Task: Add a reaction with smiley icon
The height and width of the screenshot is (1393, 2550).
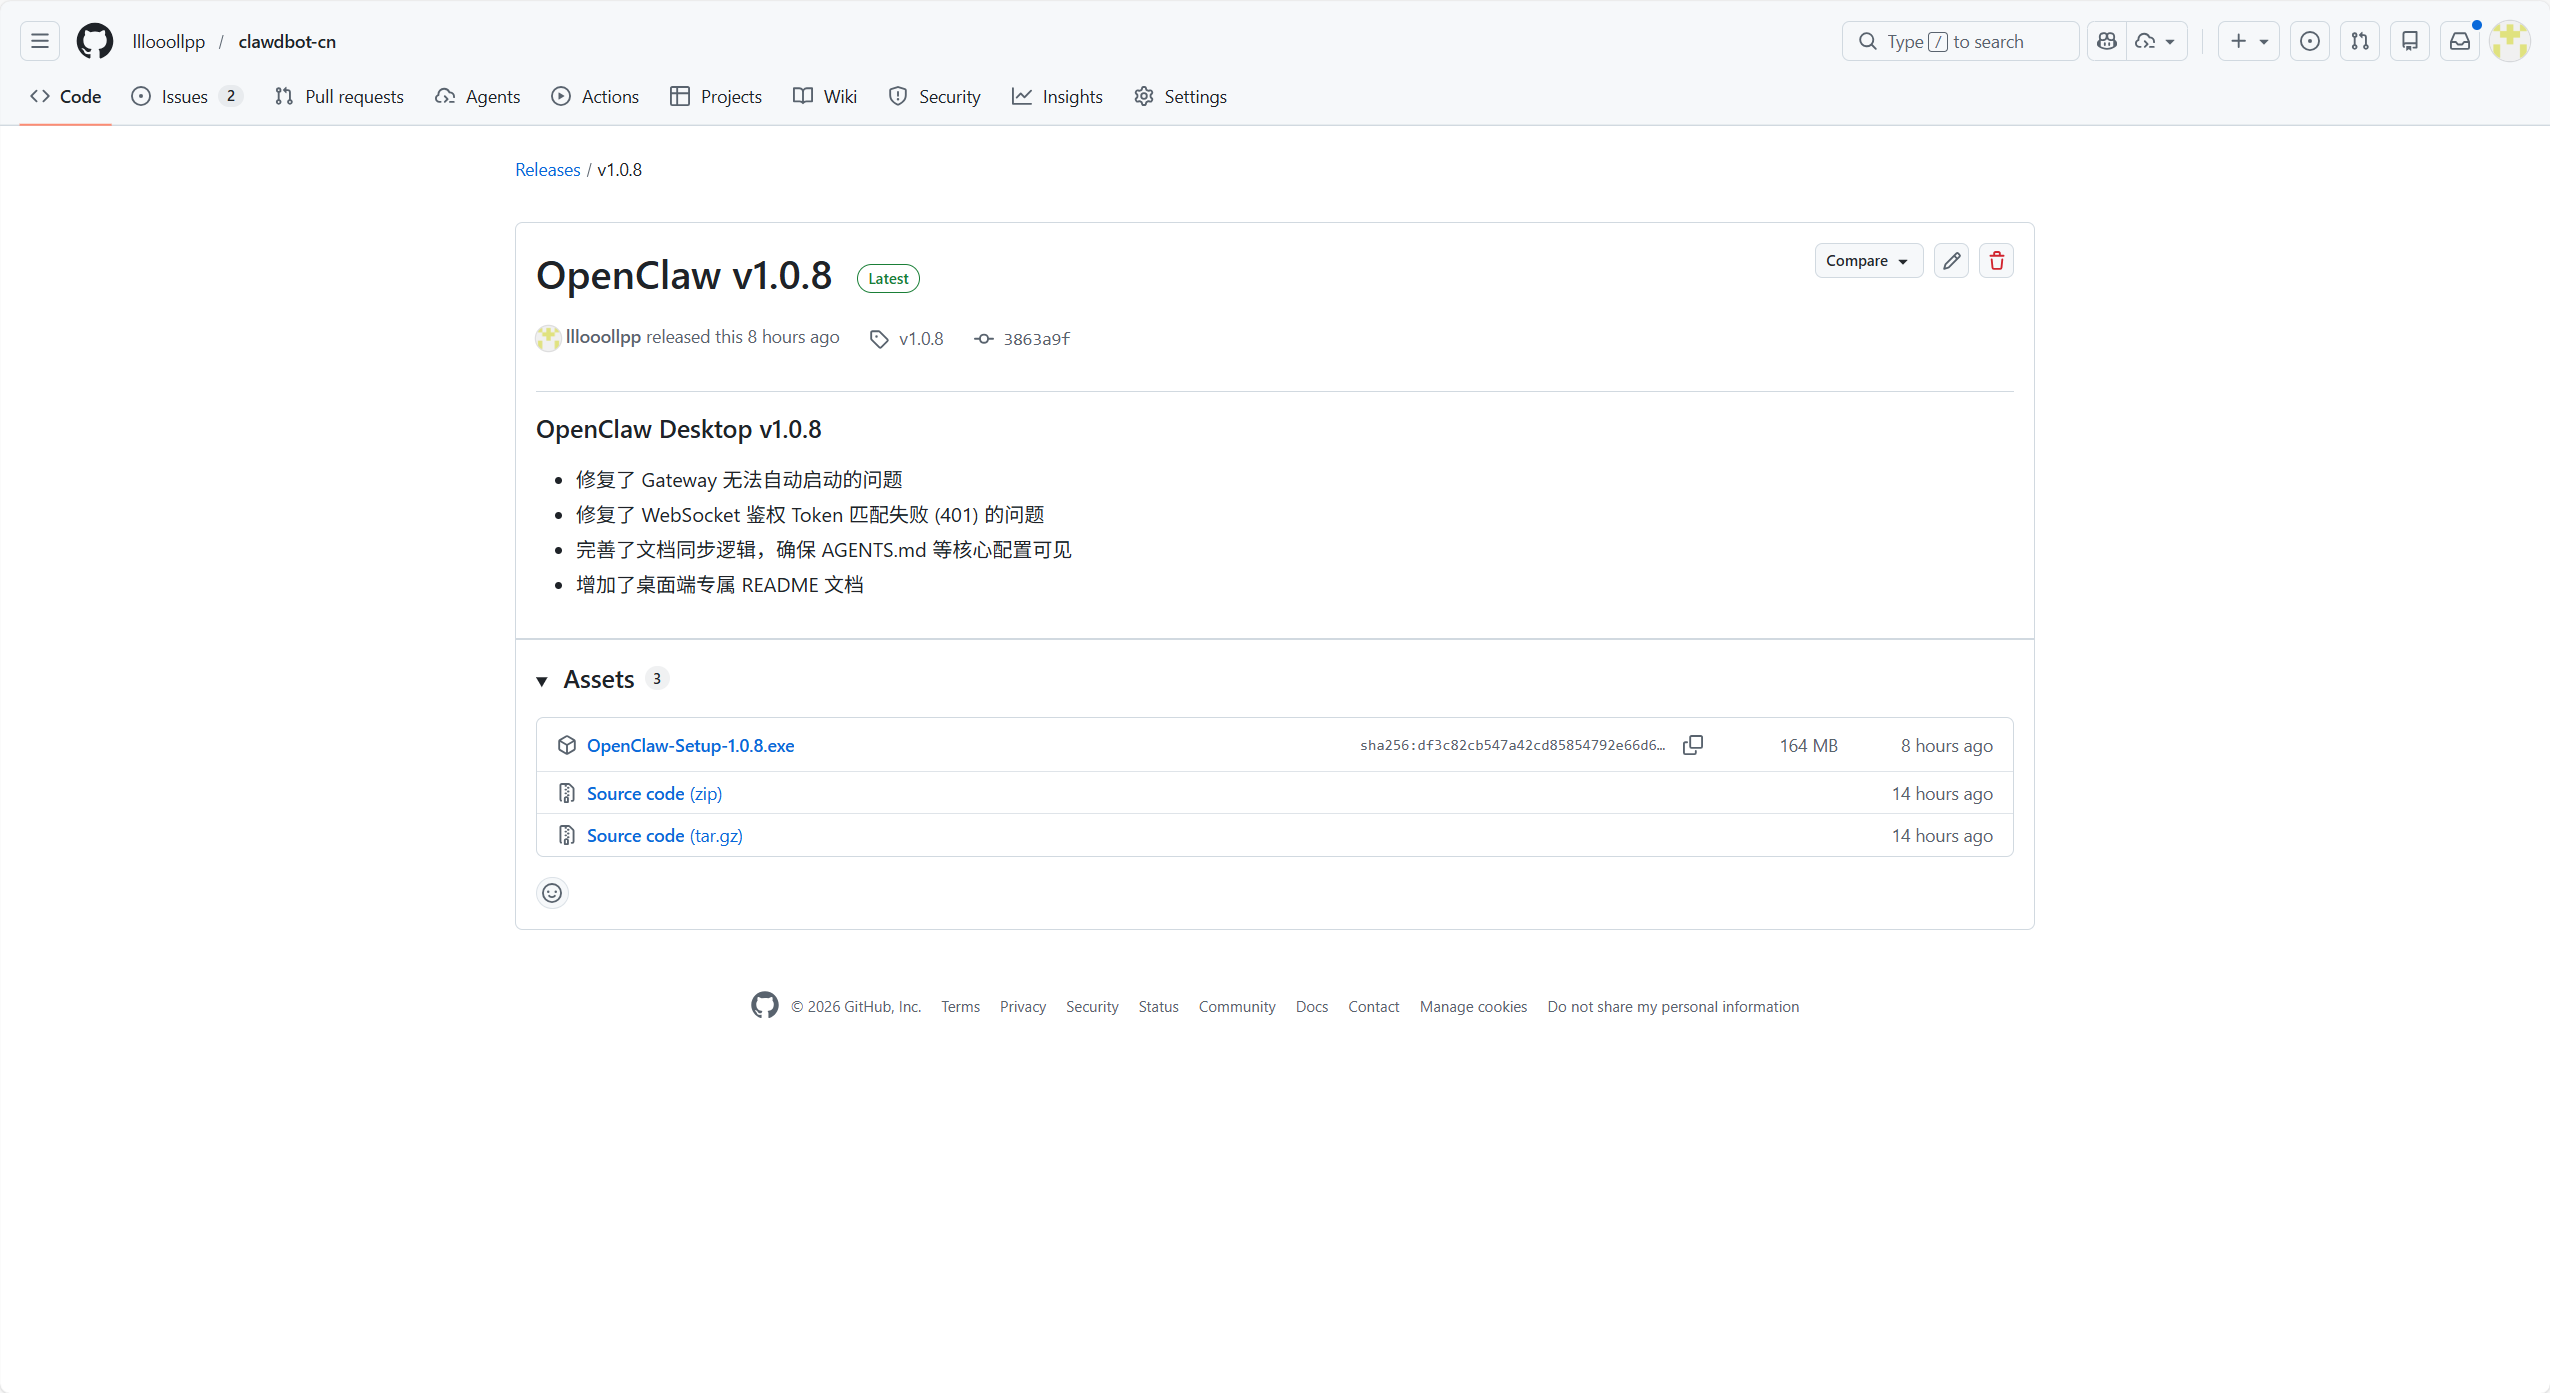Action: coord(552,893)
